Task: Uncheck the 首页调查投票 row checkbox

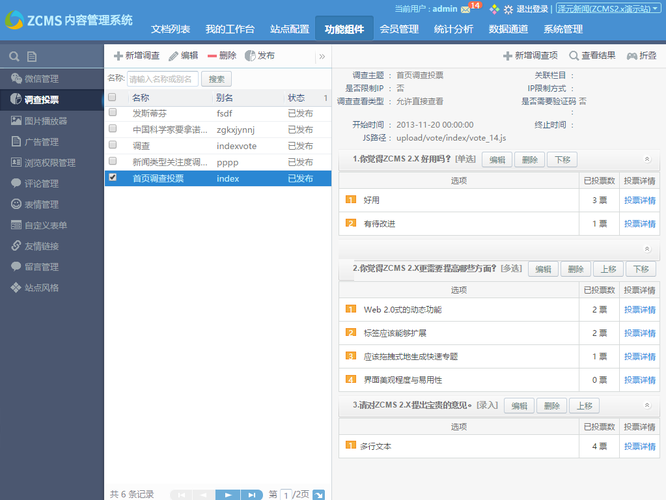Action: 112,178
